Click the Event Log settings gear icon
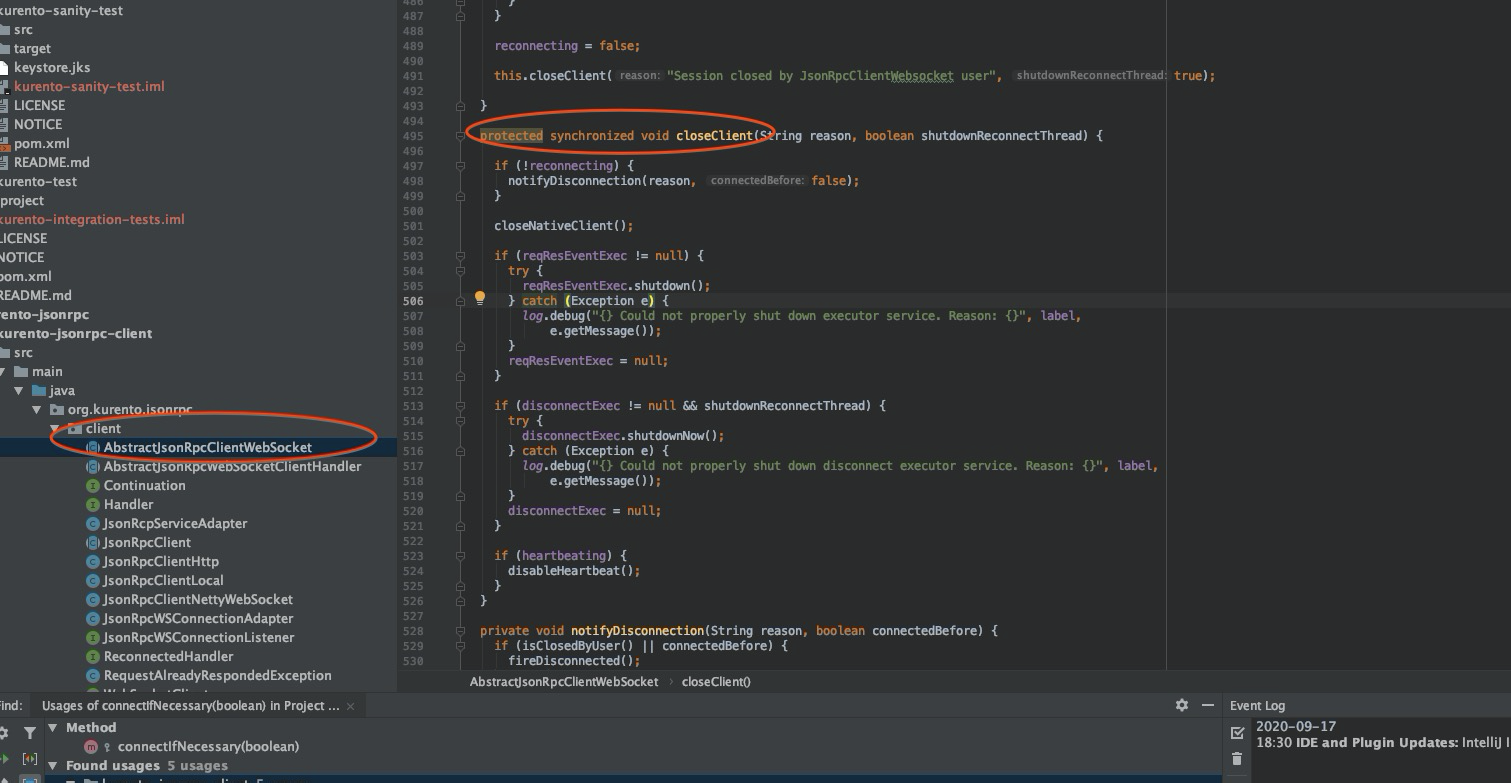 coord(1182,706)
